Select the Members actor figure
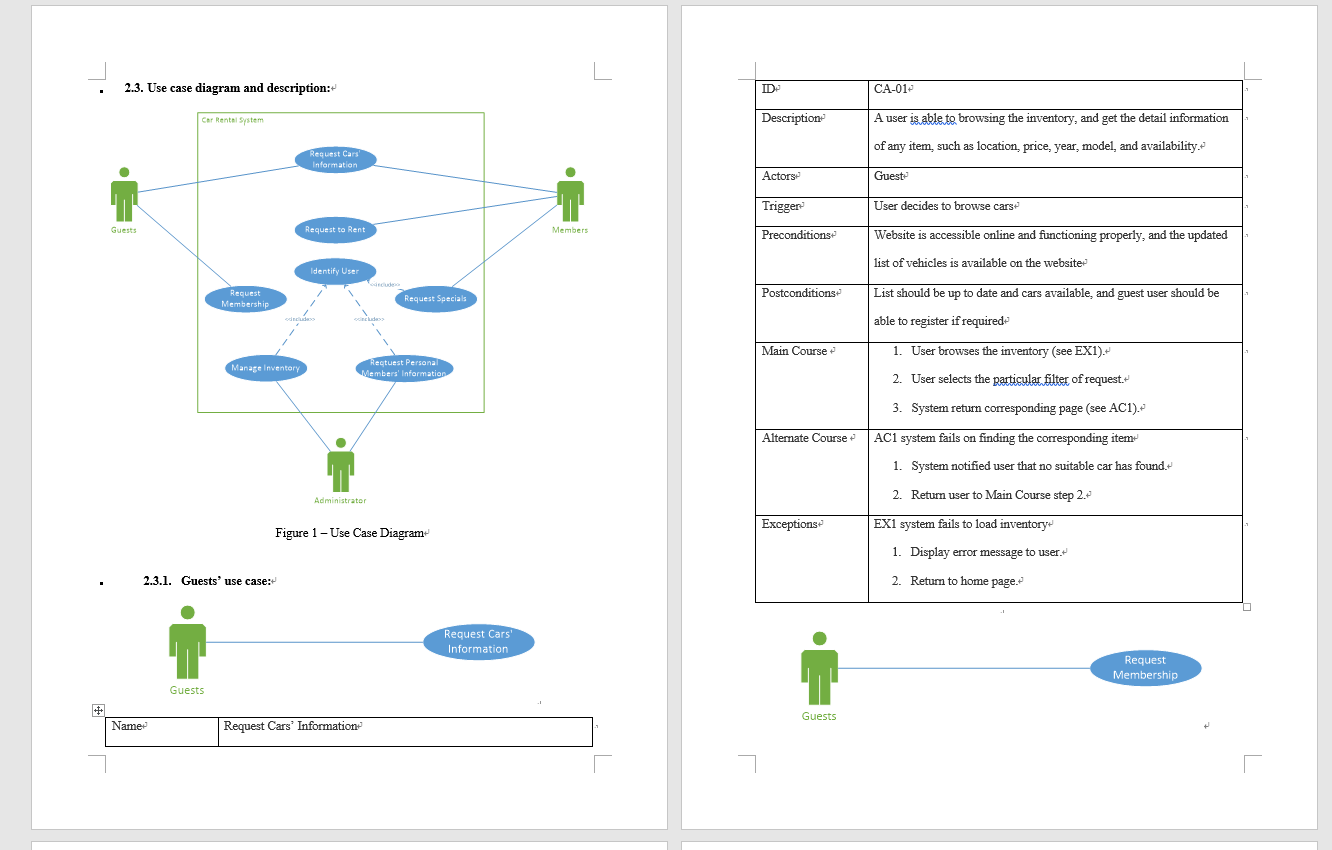Image resolution: width=1332 pixels, height=850 pixels. [570, 195]
